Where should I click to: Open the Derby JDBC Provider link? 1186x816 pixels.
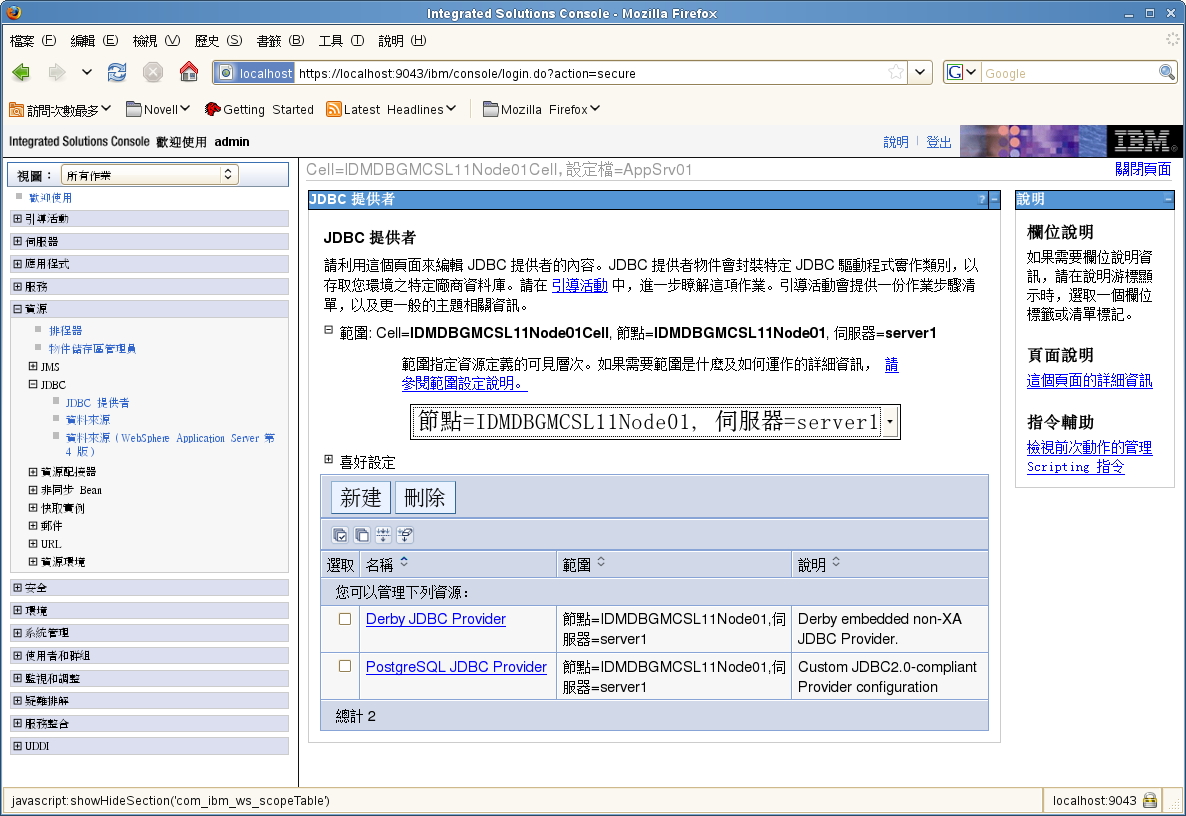click(x=436, y=619)
